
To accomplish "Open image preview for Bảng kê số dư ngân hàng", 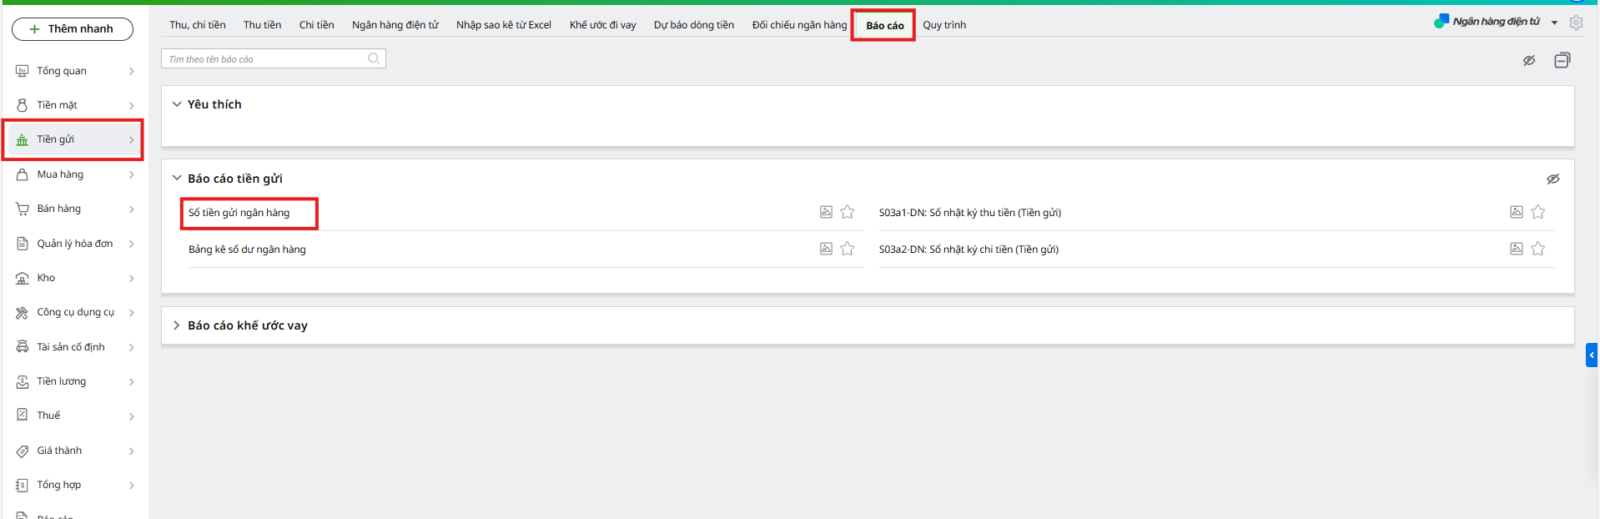I will (826, 249).
